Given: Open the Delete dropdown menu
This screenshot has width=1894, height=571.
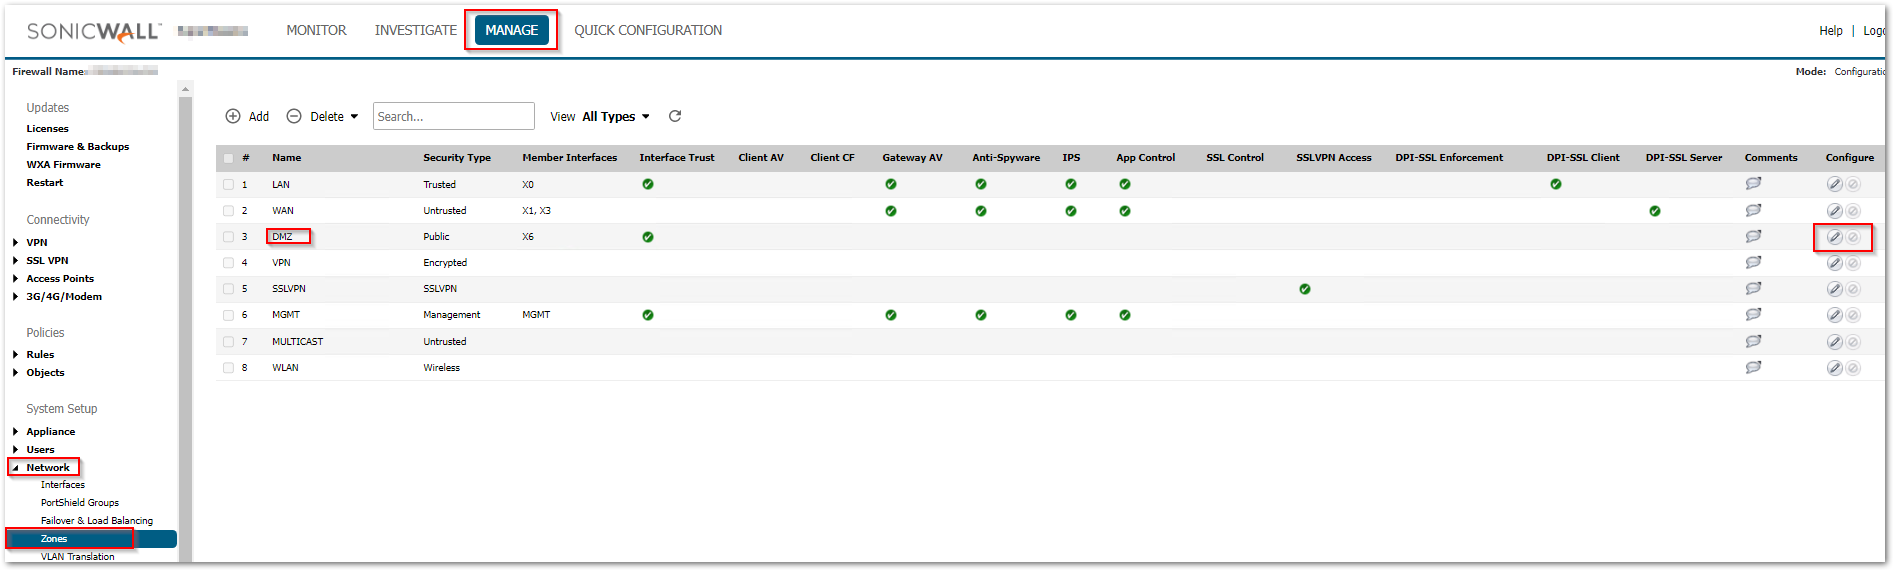Looking at the screenshot, I should 323,116.
